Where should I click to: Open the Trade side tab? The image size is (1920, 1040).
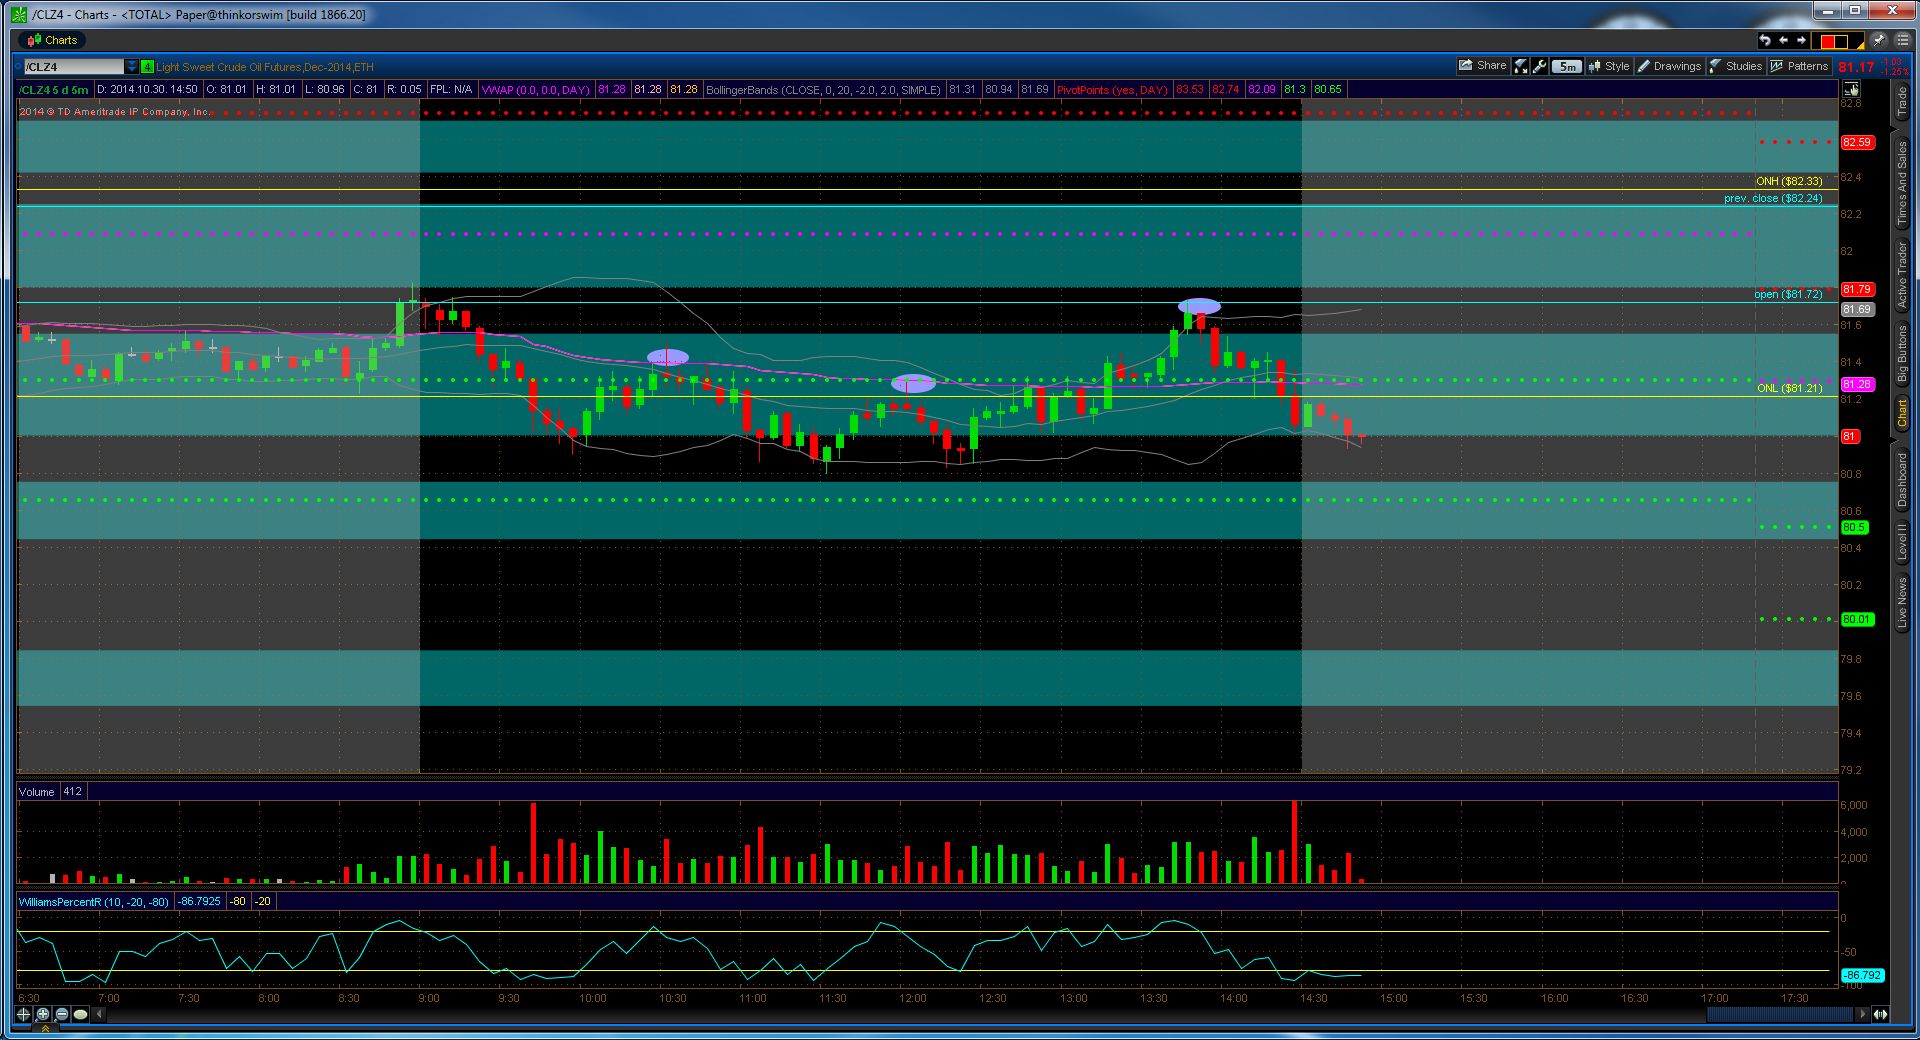point(1902,102)
